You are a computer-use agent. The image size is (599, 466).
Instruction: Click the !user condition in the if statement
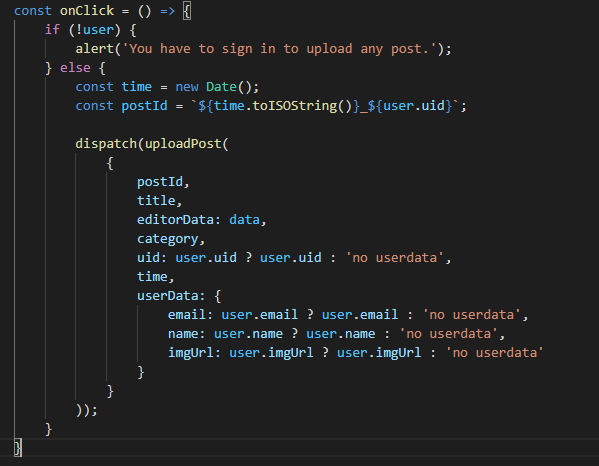pyautogui.click(x=95, y=30)
